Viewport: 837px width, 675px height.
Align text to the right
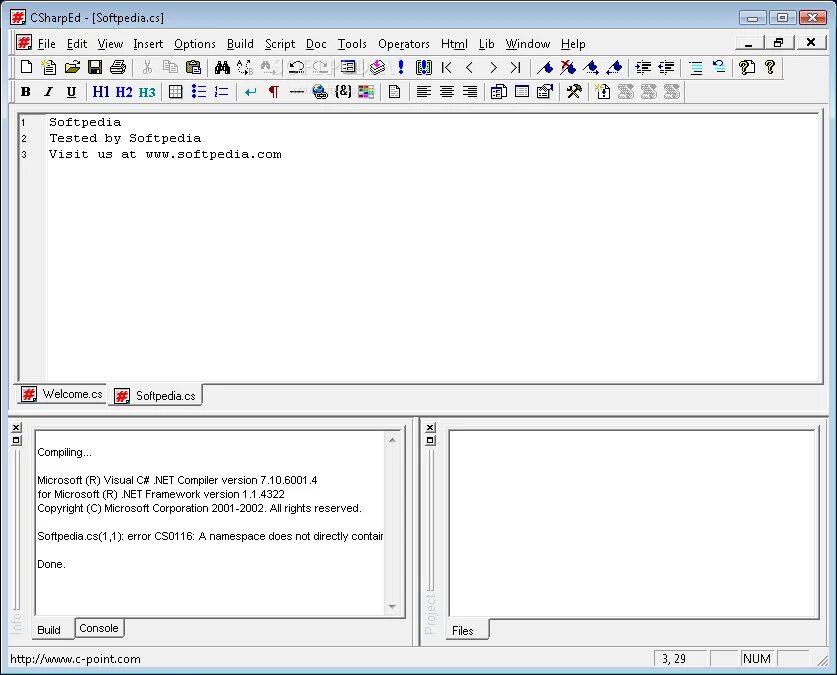pyautogui.click(x=470, y=92)
